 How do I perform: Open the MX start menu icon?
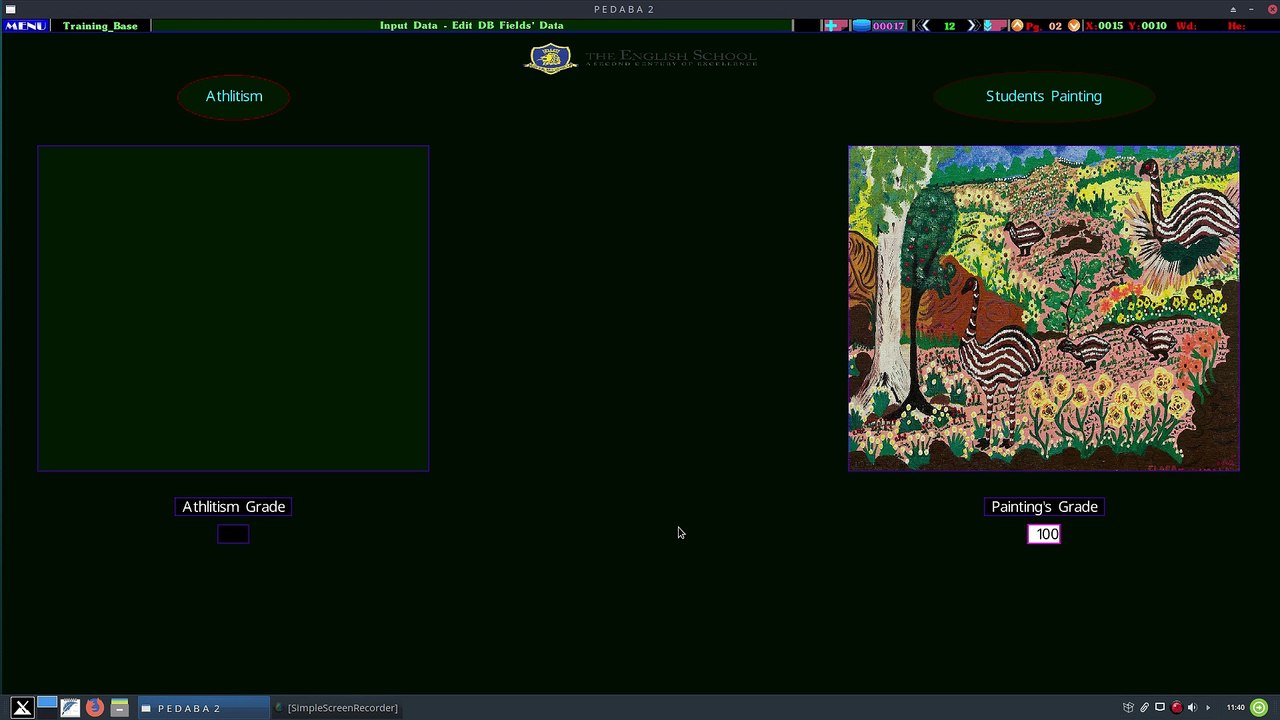coord(22,708)
